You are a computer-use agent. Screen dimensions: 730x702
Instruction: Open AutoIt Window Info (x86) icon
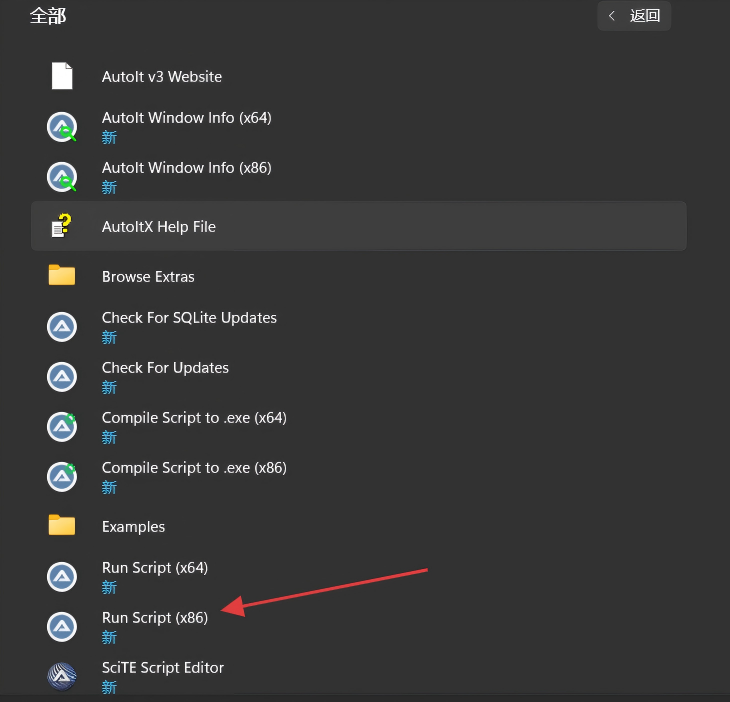tap(62, 177)
